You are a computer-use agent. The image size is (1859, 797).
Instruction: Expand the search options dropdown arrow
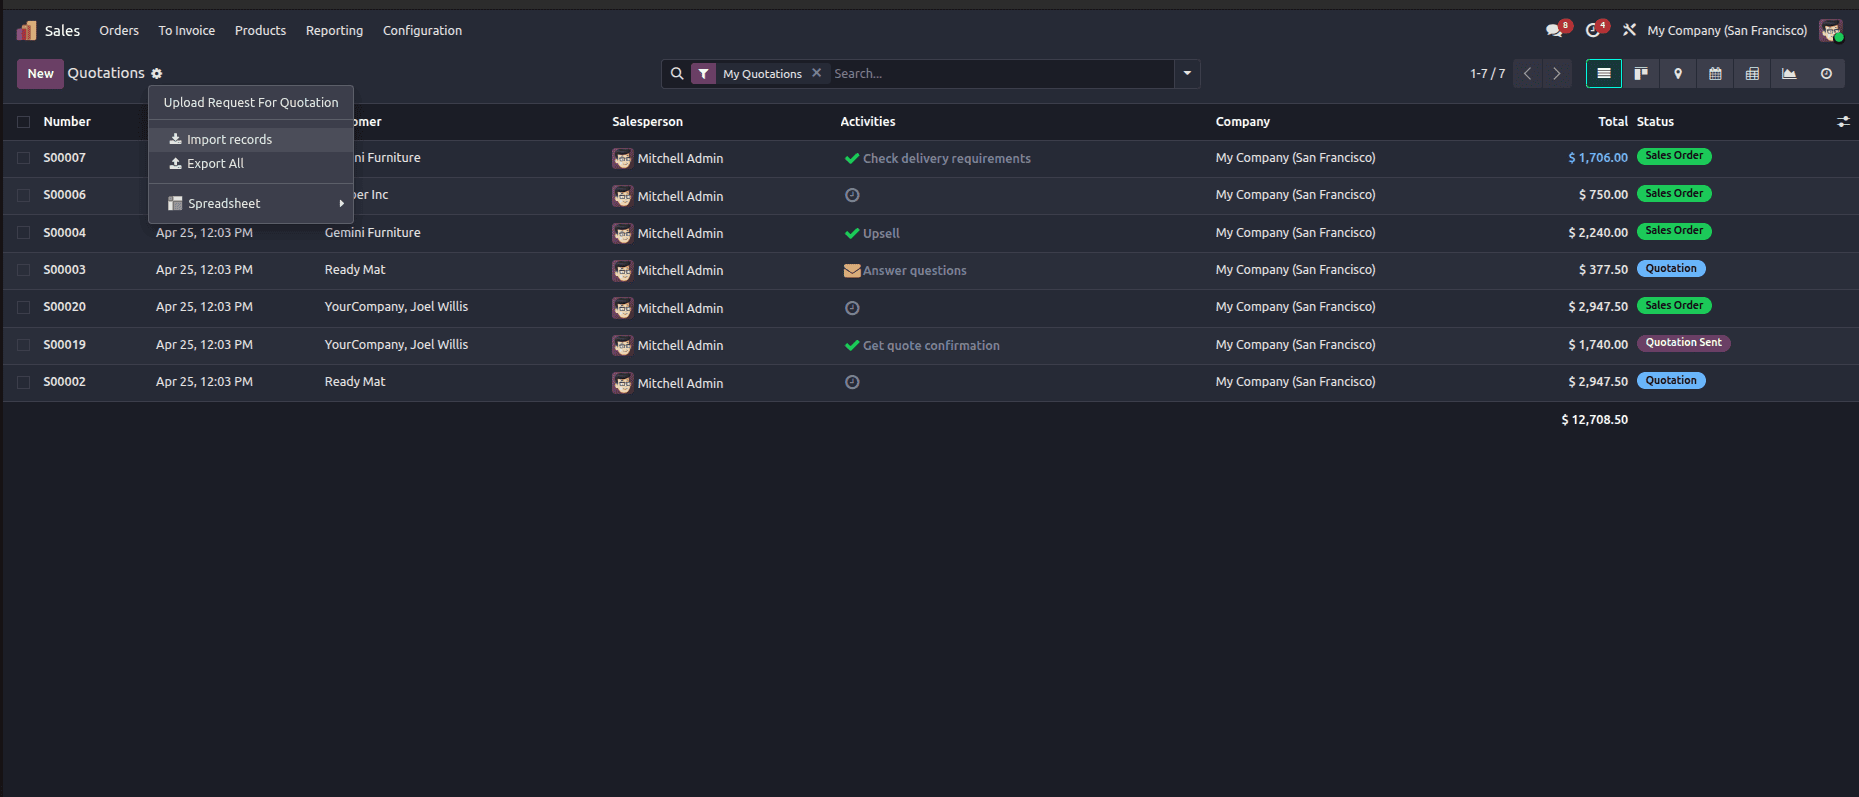coord(1187,74)
